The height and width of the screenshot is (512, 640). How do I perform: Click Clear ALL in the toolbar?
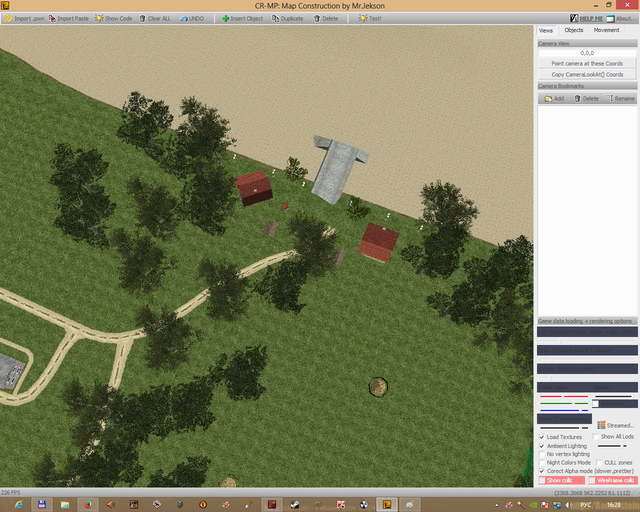pos(155,18)
